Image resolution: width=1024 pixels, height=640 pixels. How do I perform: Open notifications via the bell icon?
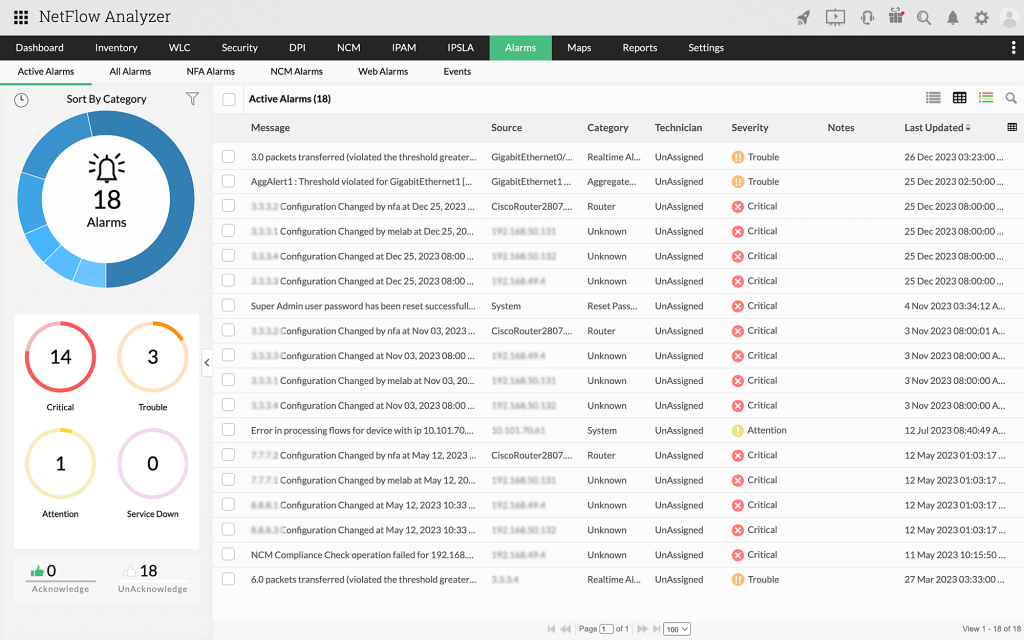(x=952, y=17)
